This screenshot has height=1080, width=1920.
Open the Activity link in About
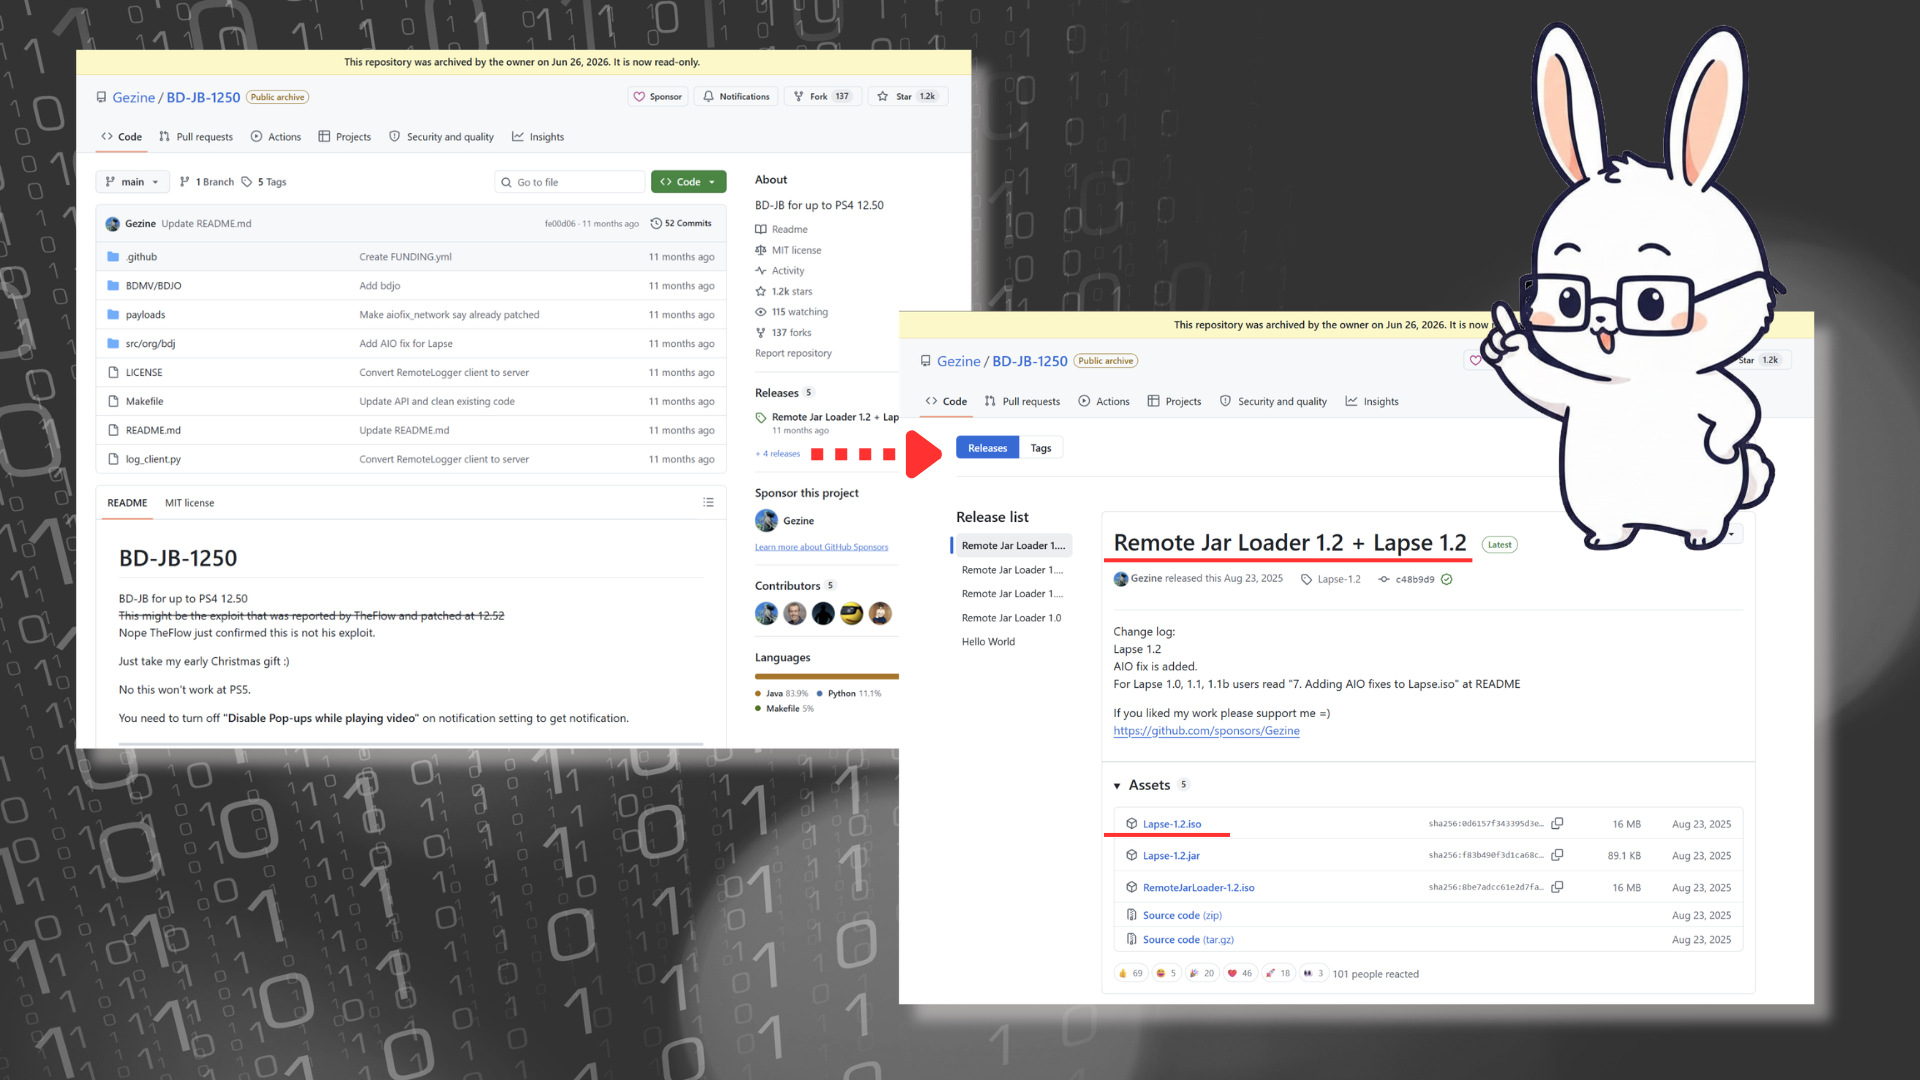click(780, 271)
